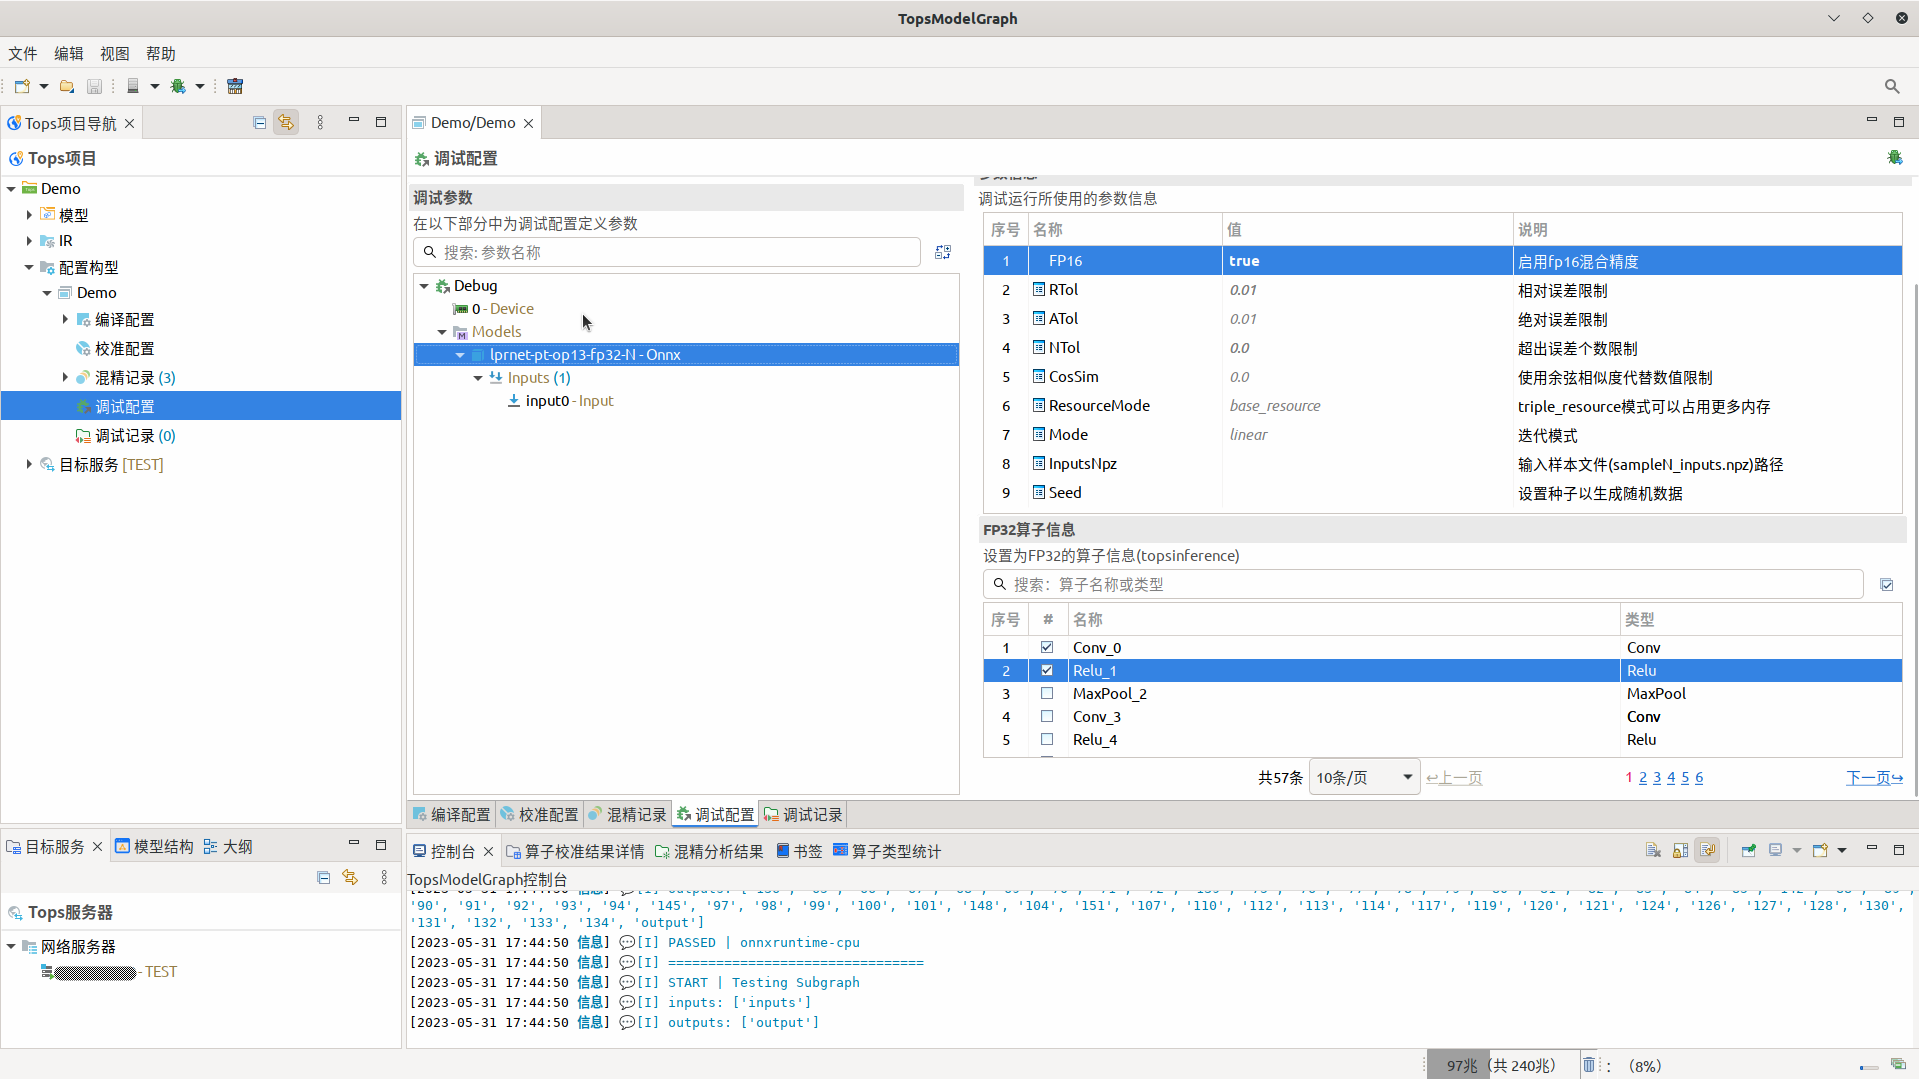Click the memory usage heap bar
Image resolution: width=1919 pixels, height=1079 pixels.
(x=1501, y=1065)
